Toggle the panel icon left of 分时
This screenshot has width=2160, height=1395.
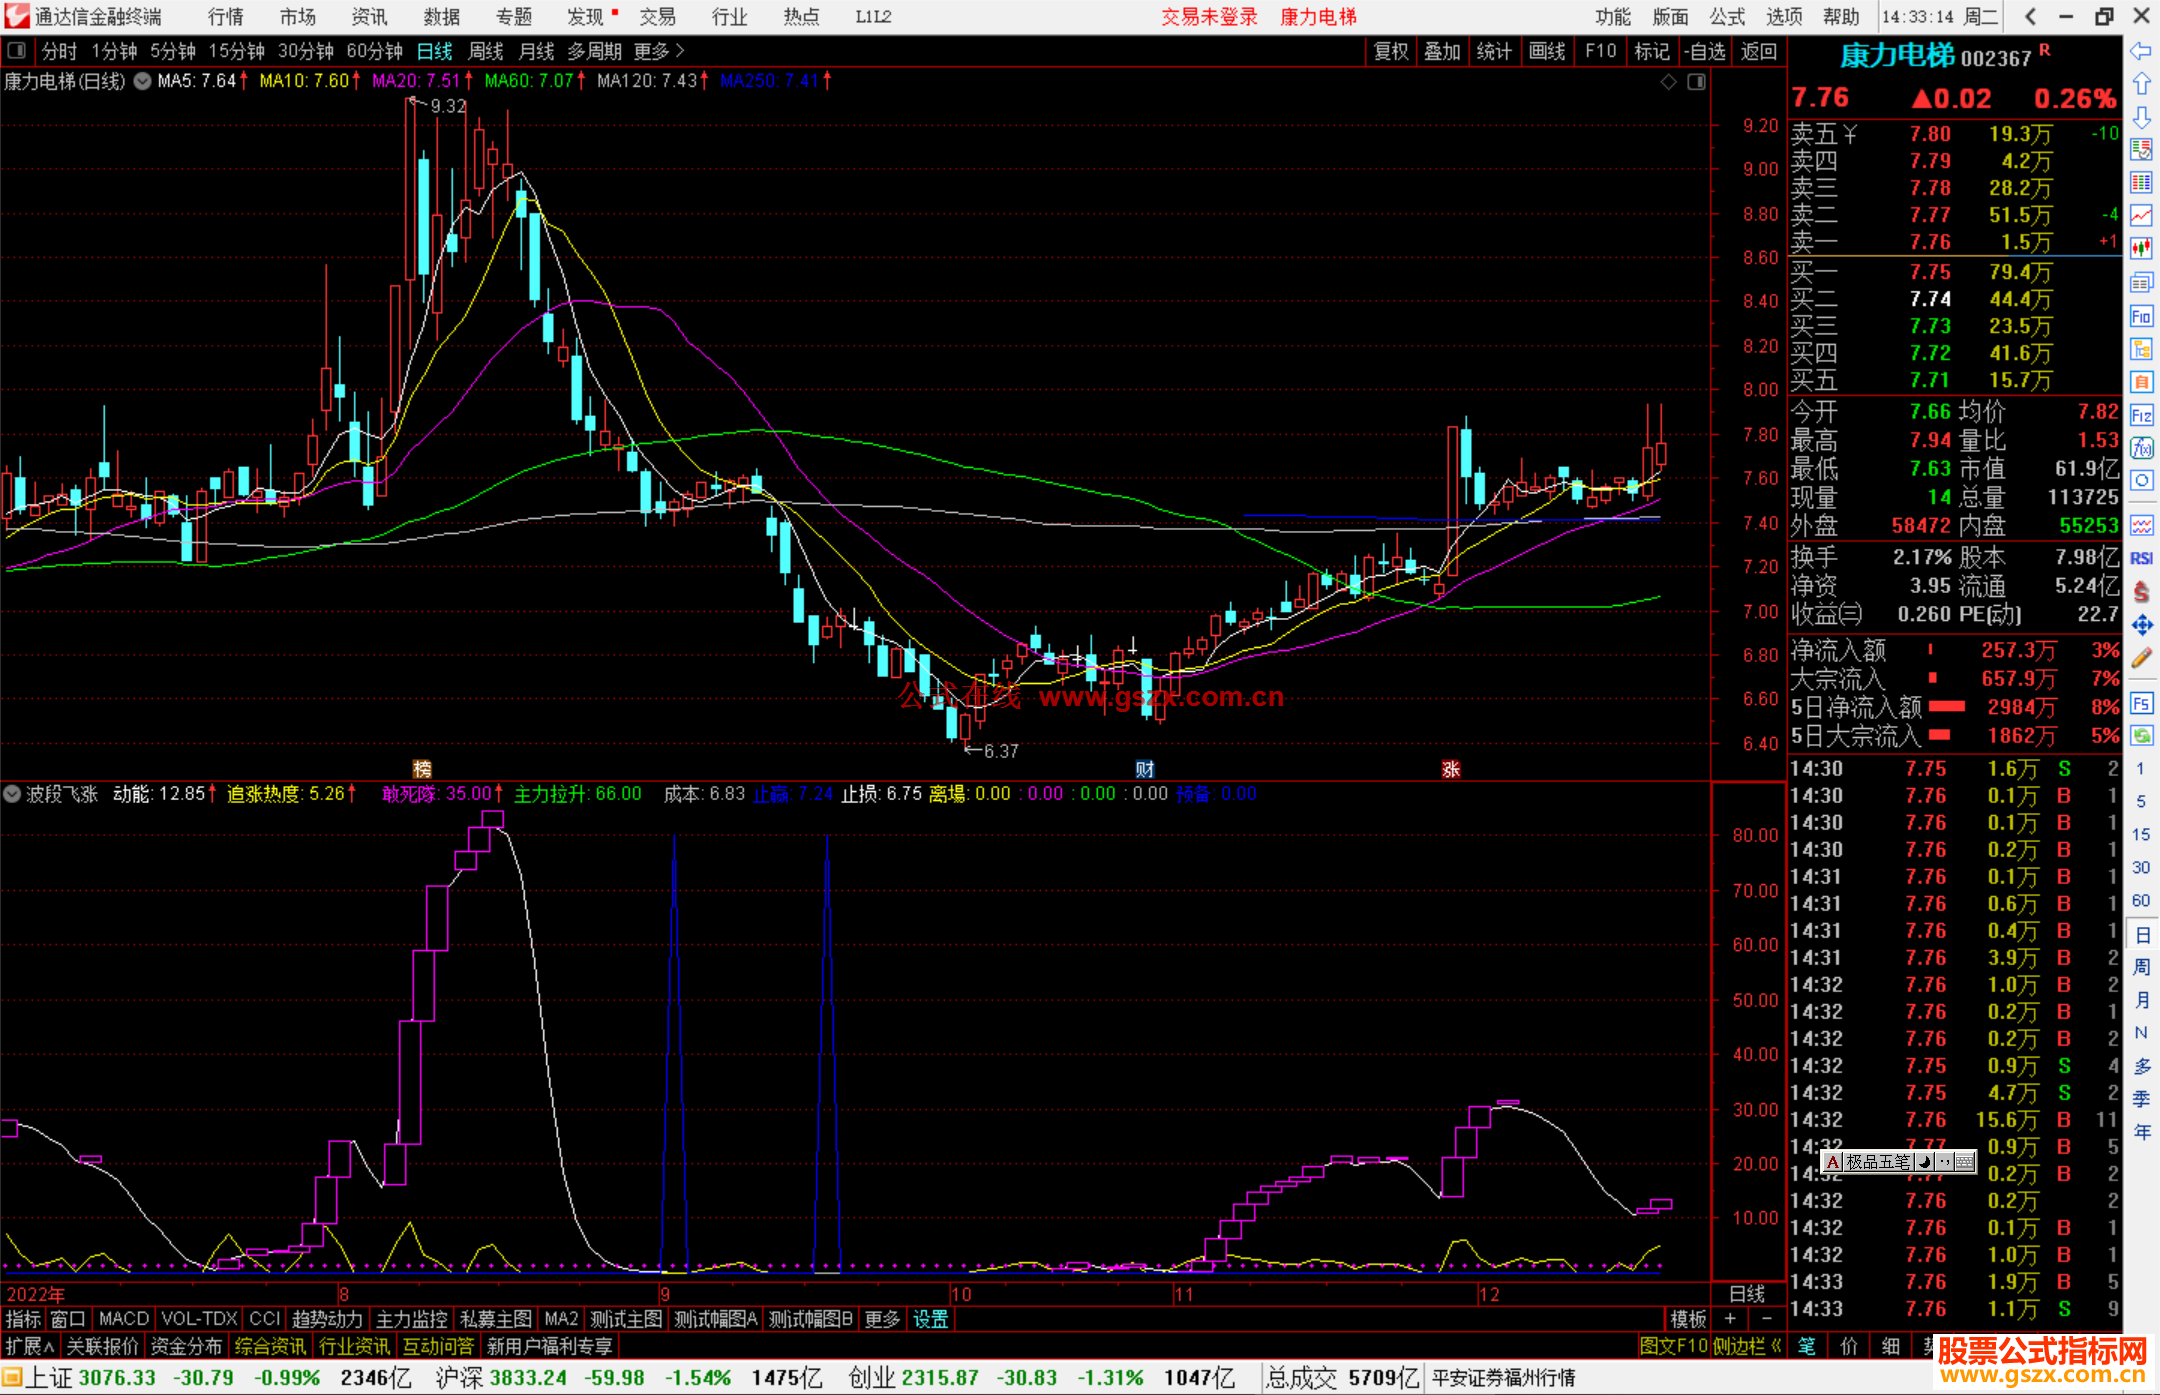click(x=17, y=50)
